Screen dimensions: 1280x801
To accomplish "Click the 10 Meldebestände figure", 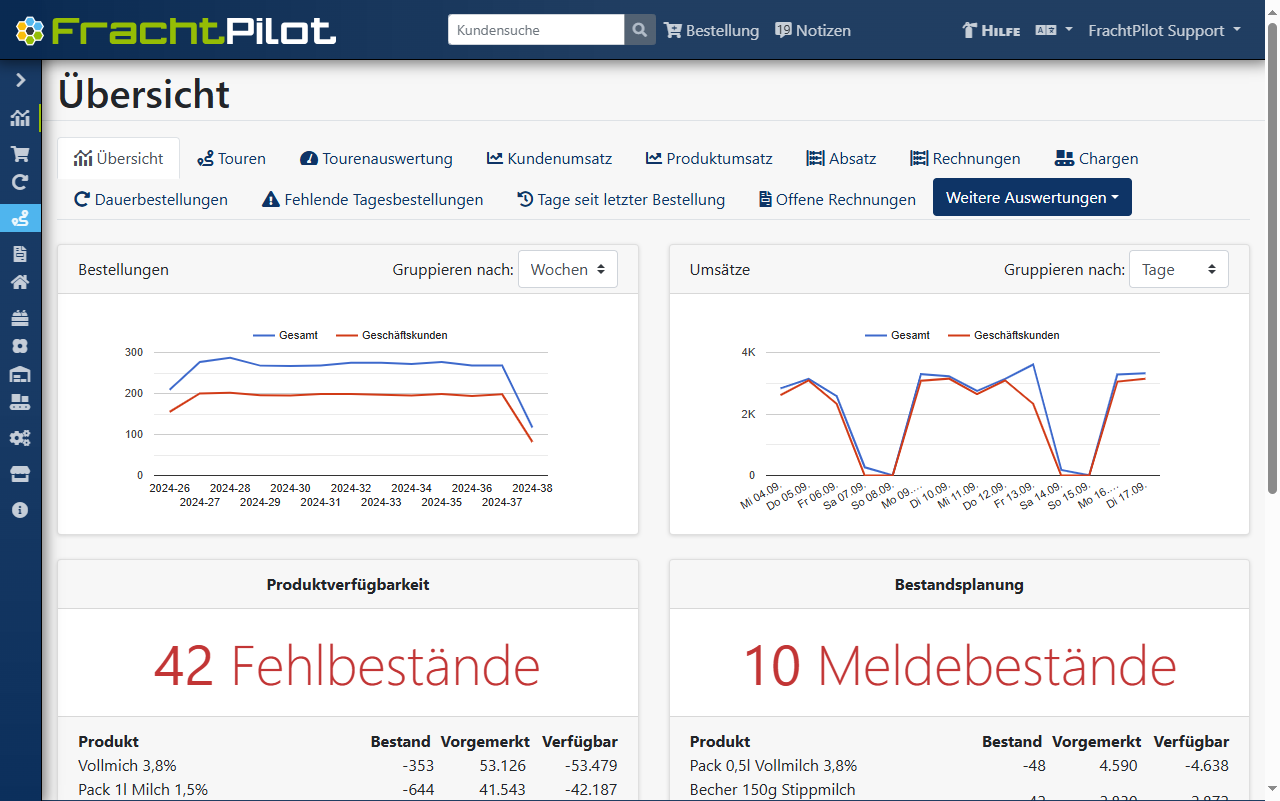I will pyautogui.click(x=959, y=665).
